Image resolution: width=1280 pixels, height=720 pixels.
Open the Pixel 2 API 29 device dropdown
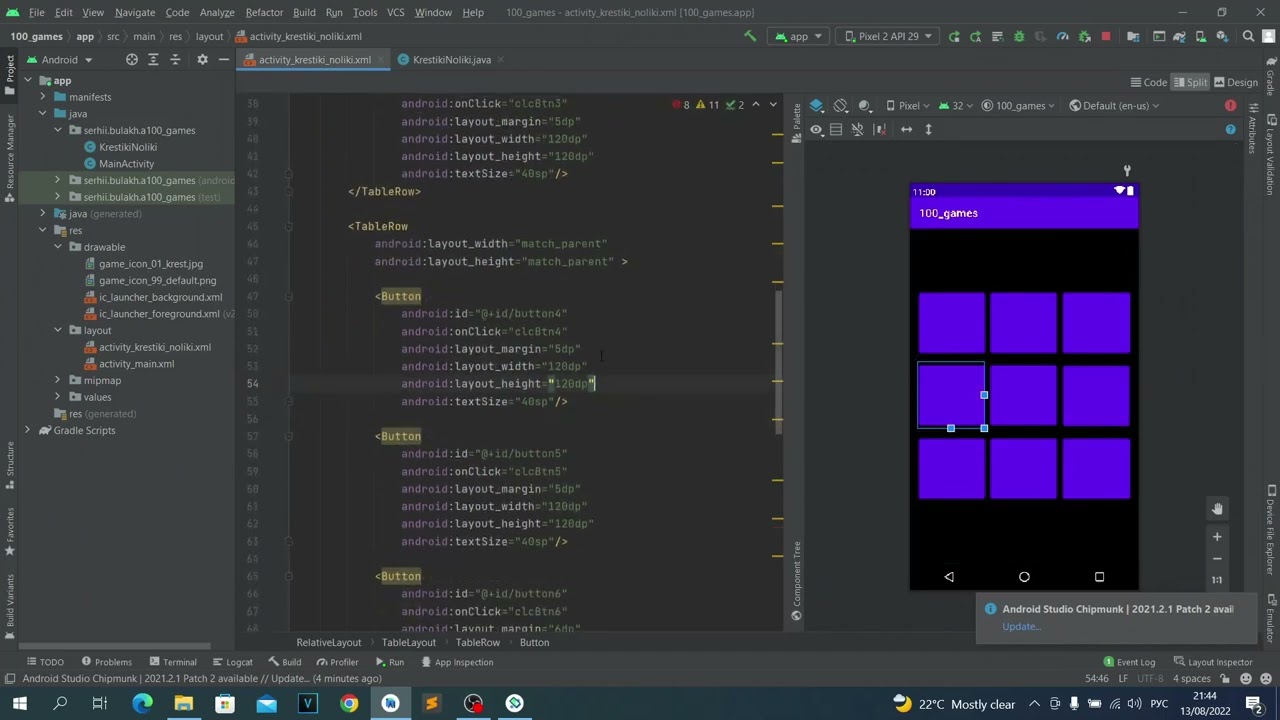coord(887,36)
